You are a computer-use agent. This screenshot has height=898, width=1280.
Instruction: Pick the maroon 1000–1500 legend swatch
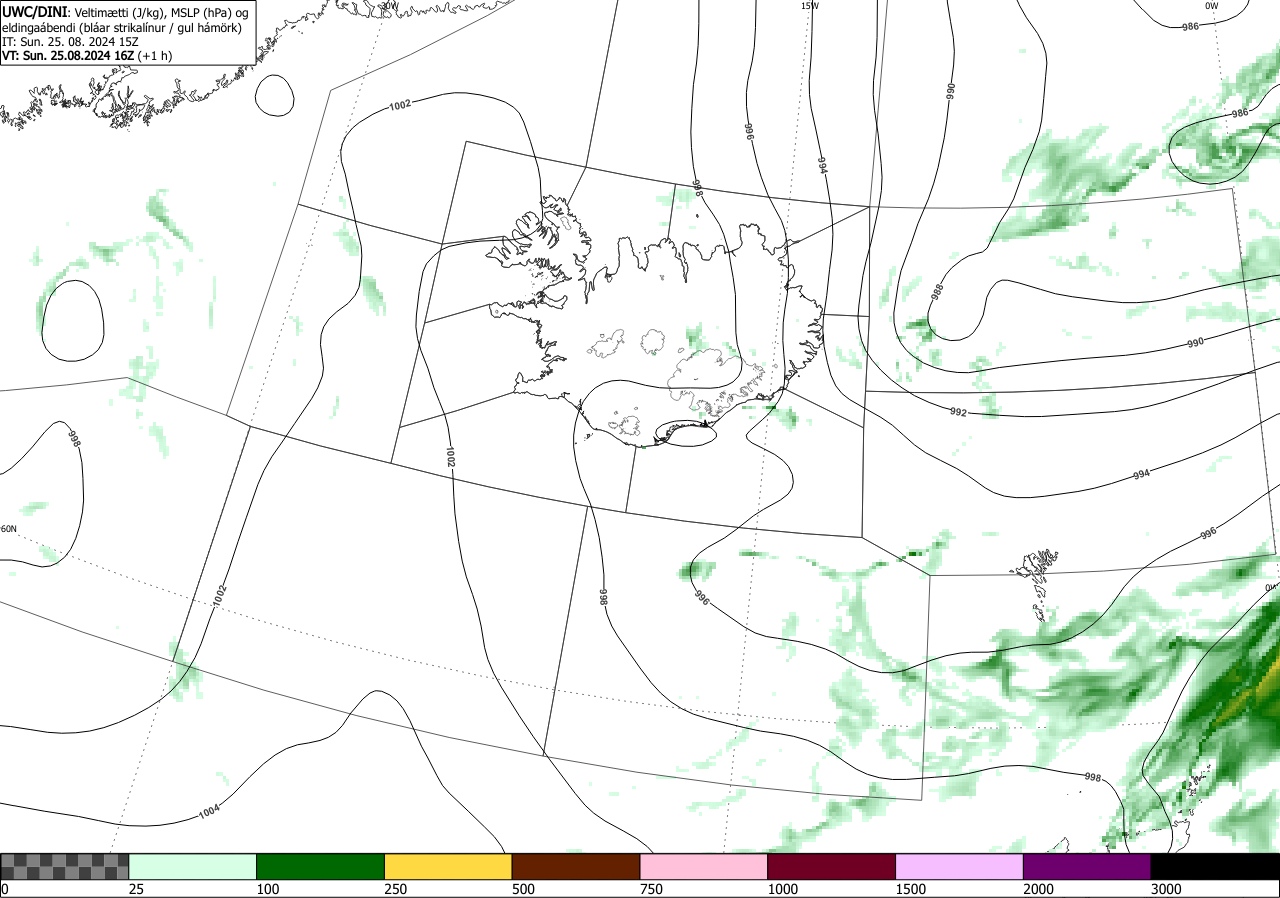pos(832,866)
